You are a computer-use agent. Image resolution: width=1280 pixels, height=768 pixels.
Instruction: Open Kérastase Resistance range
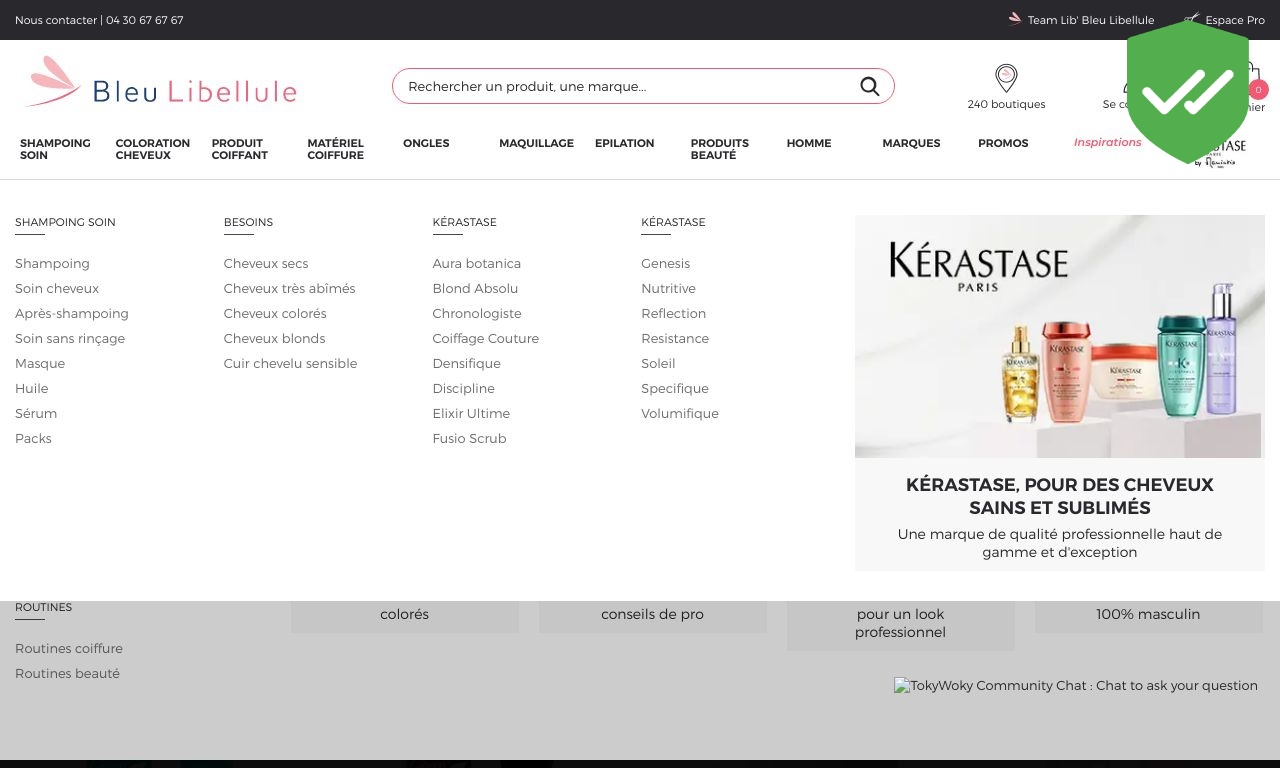pos(675,338)
